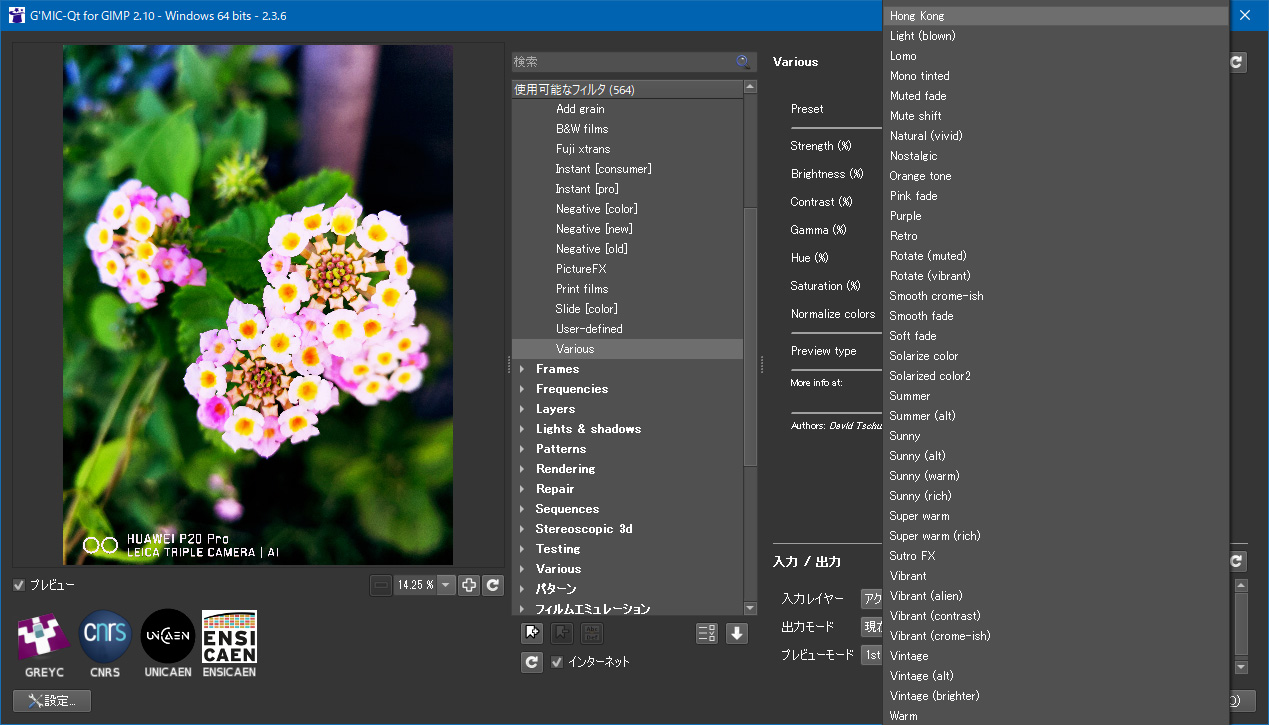
Task: Zoom in with the plus icon
Action: coord(469,585)
